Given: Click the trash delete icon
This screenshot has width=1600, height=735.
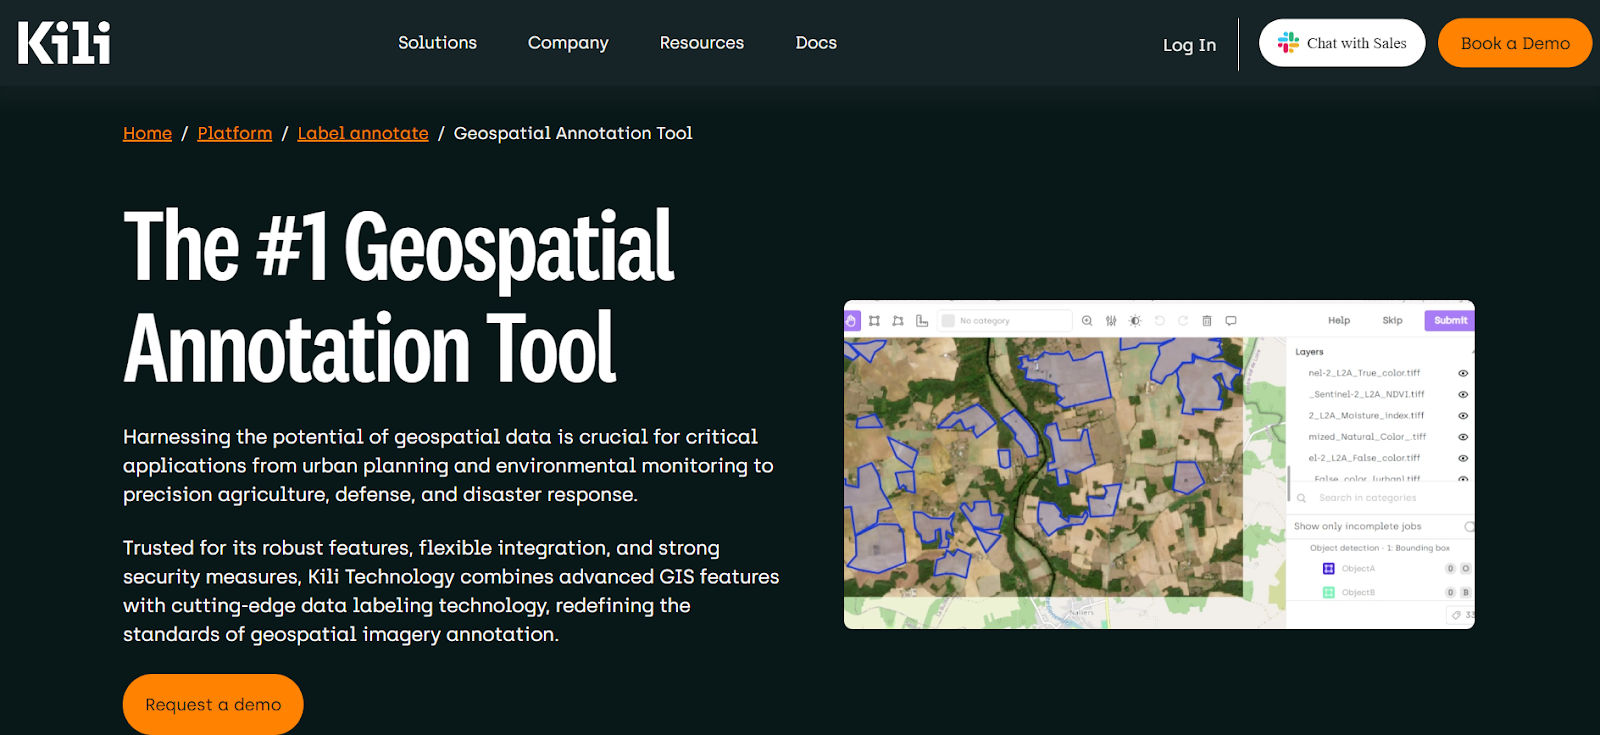Looking at the screenshot, I should (x=1207, y=321).
